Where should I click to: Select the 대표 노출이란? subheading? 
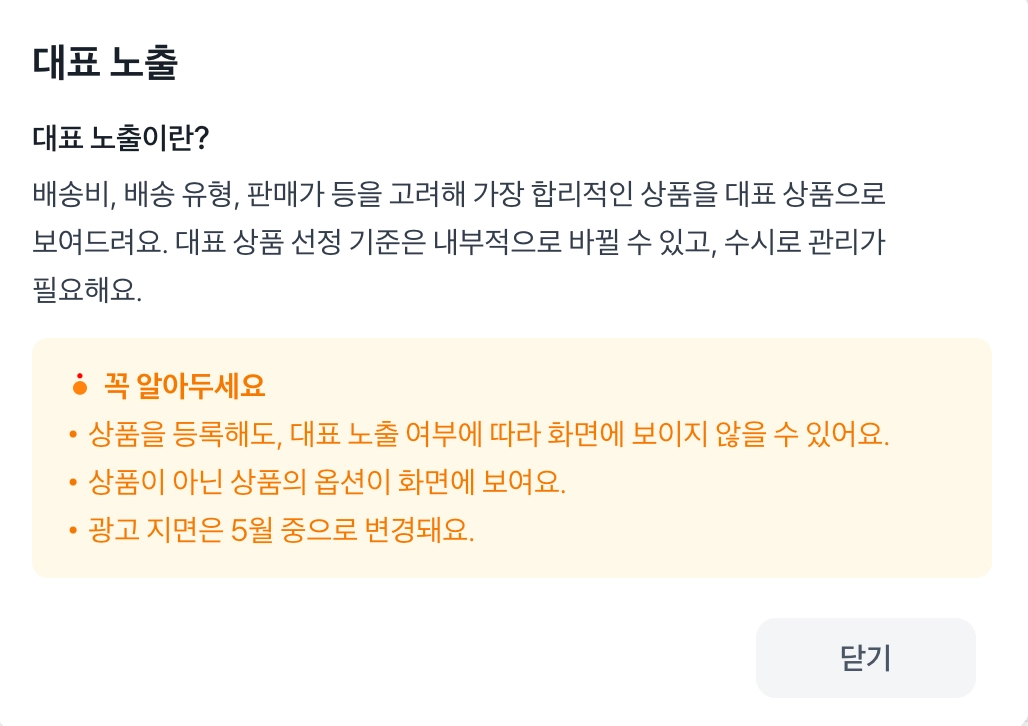[120, 139]
